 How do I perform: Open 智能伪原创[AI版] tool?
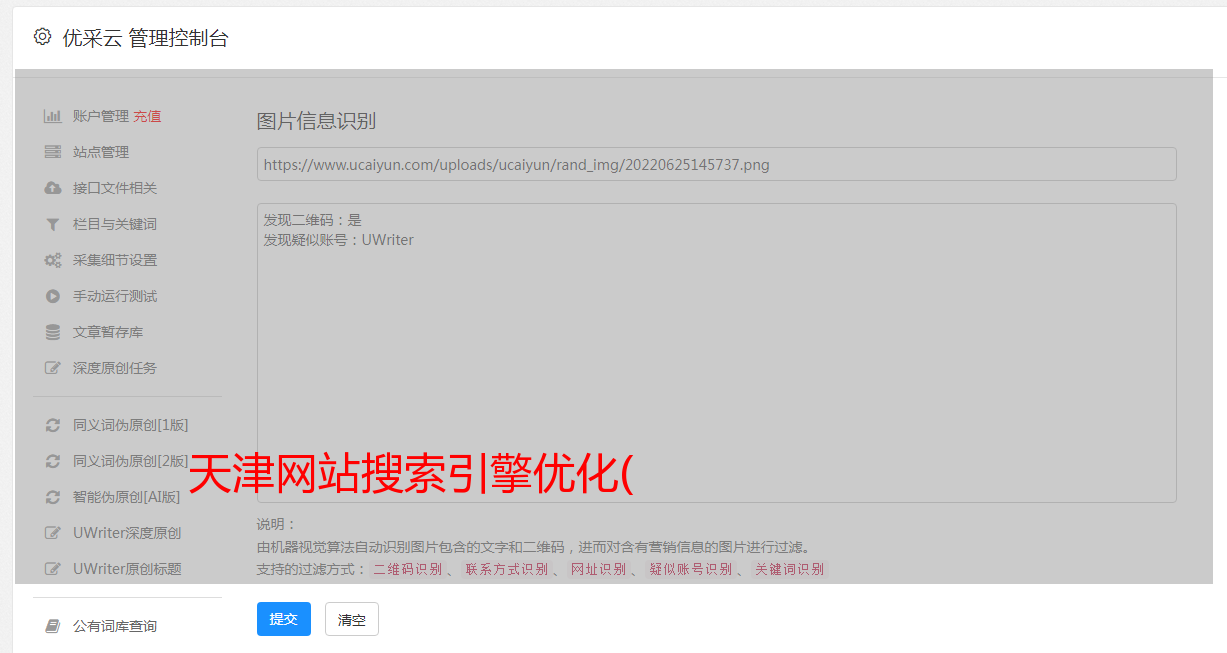127,497
